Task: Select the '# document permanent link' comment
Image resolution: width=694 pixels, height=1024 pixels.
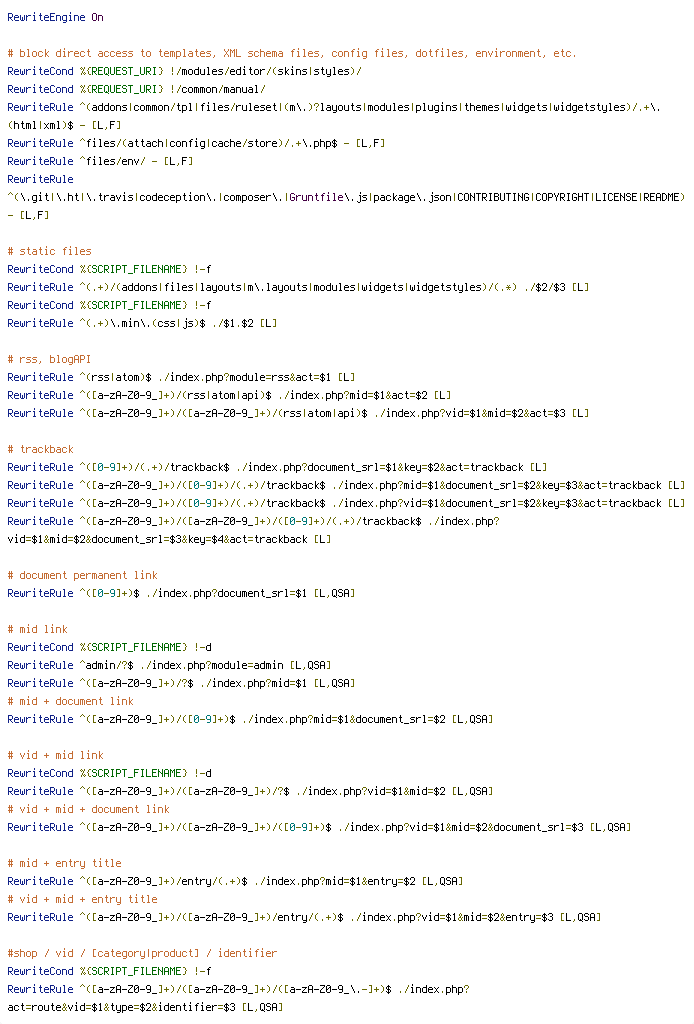Action: (x=83, y=575)
